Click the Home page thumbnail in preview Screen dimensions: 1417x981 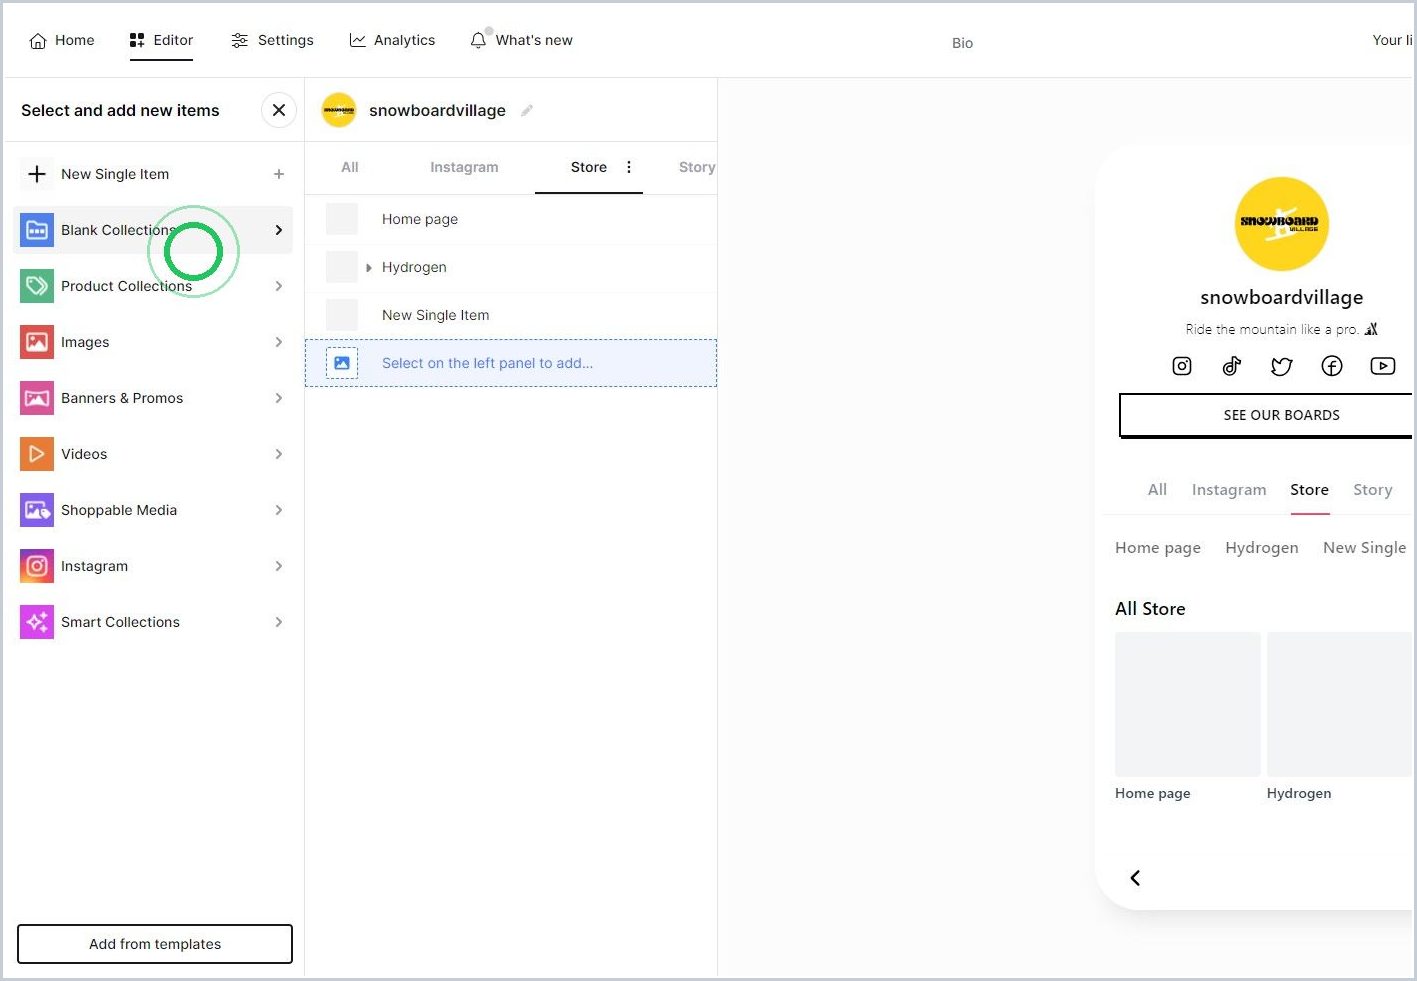tap(1188, 704)
